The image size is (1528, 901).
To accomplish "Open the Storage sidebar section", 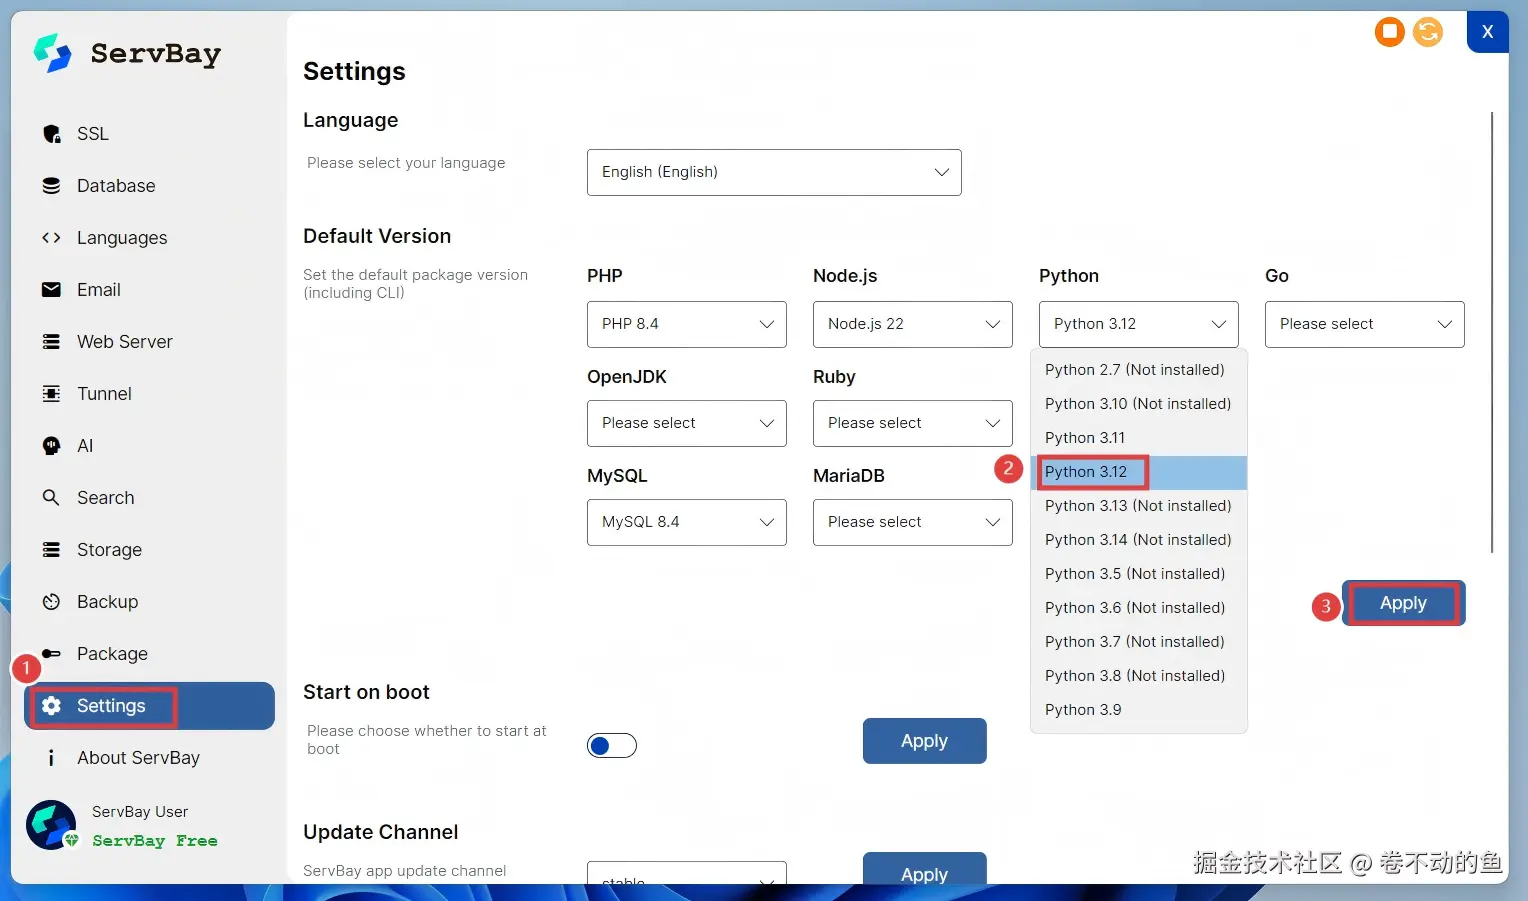I will (149, 550).
